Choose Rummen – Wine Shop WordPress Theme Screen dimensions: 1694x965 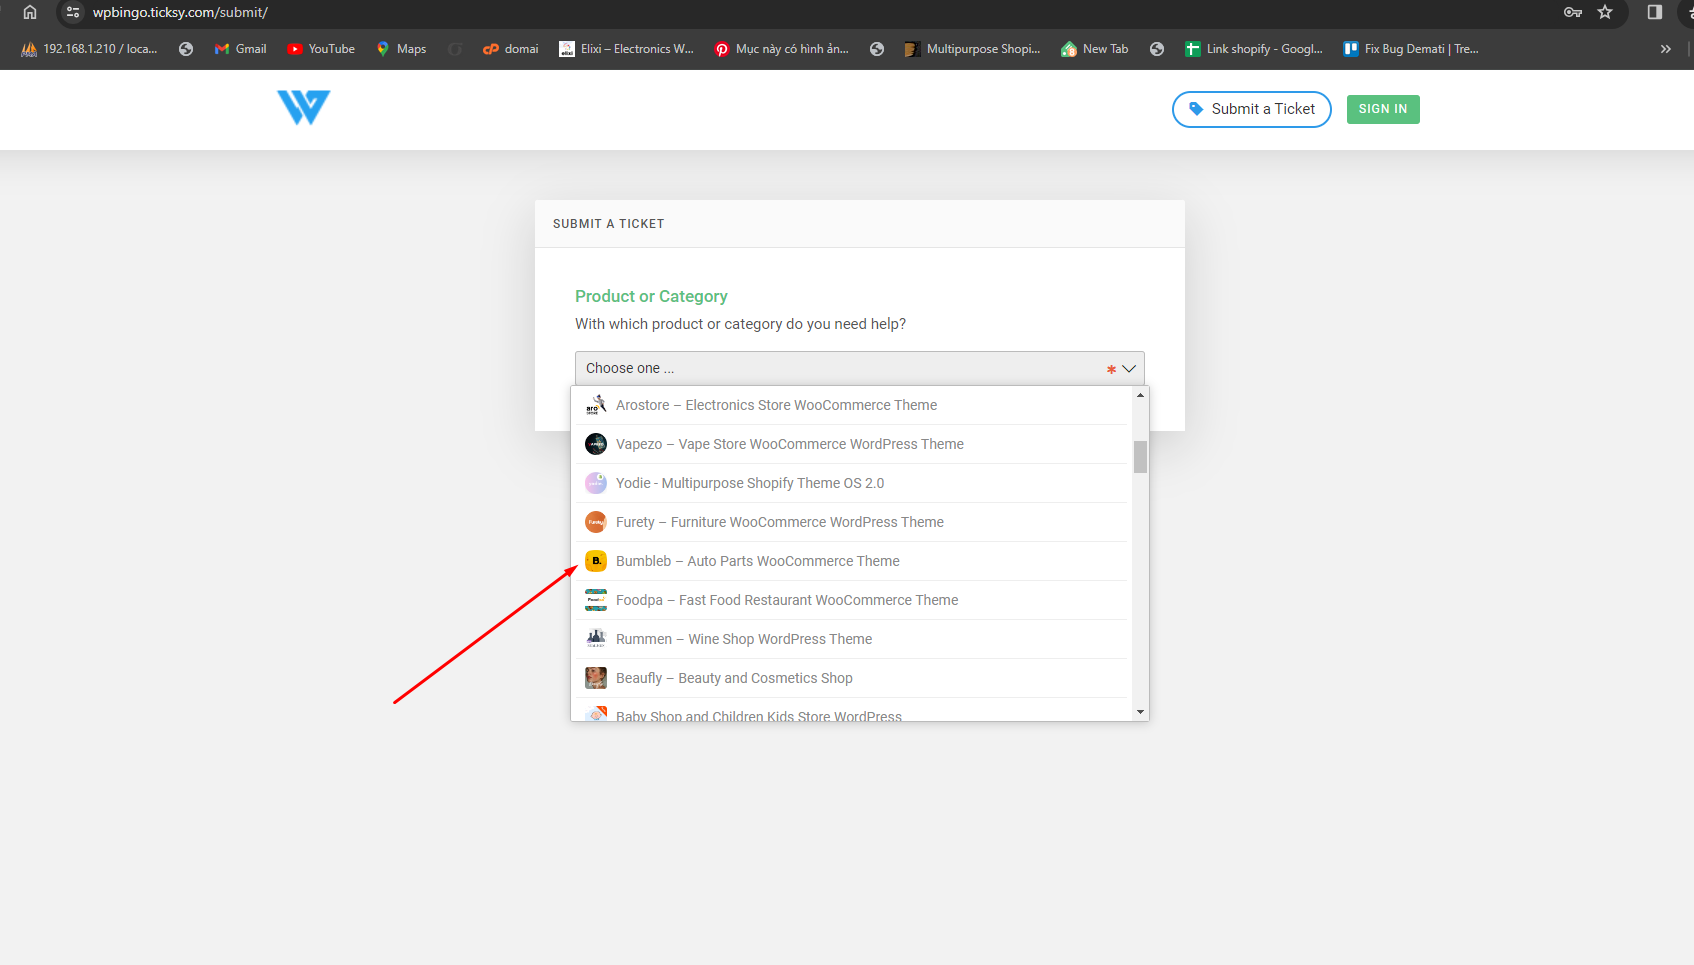tap(851, 639)
